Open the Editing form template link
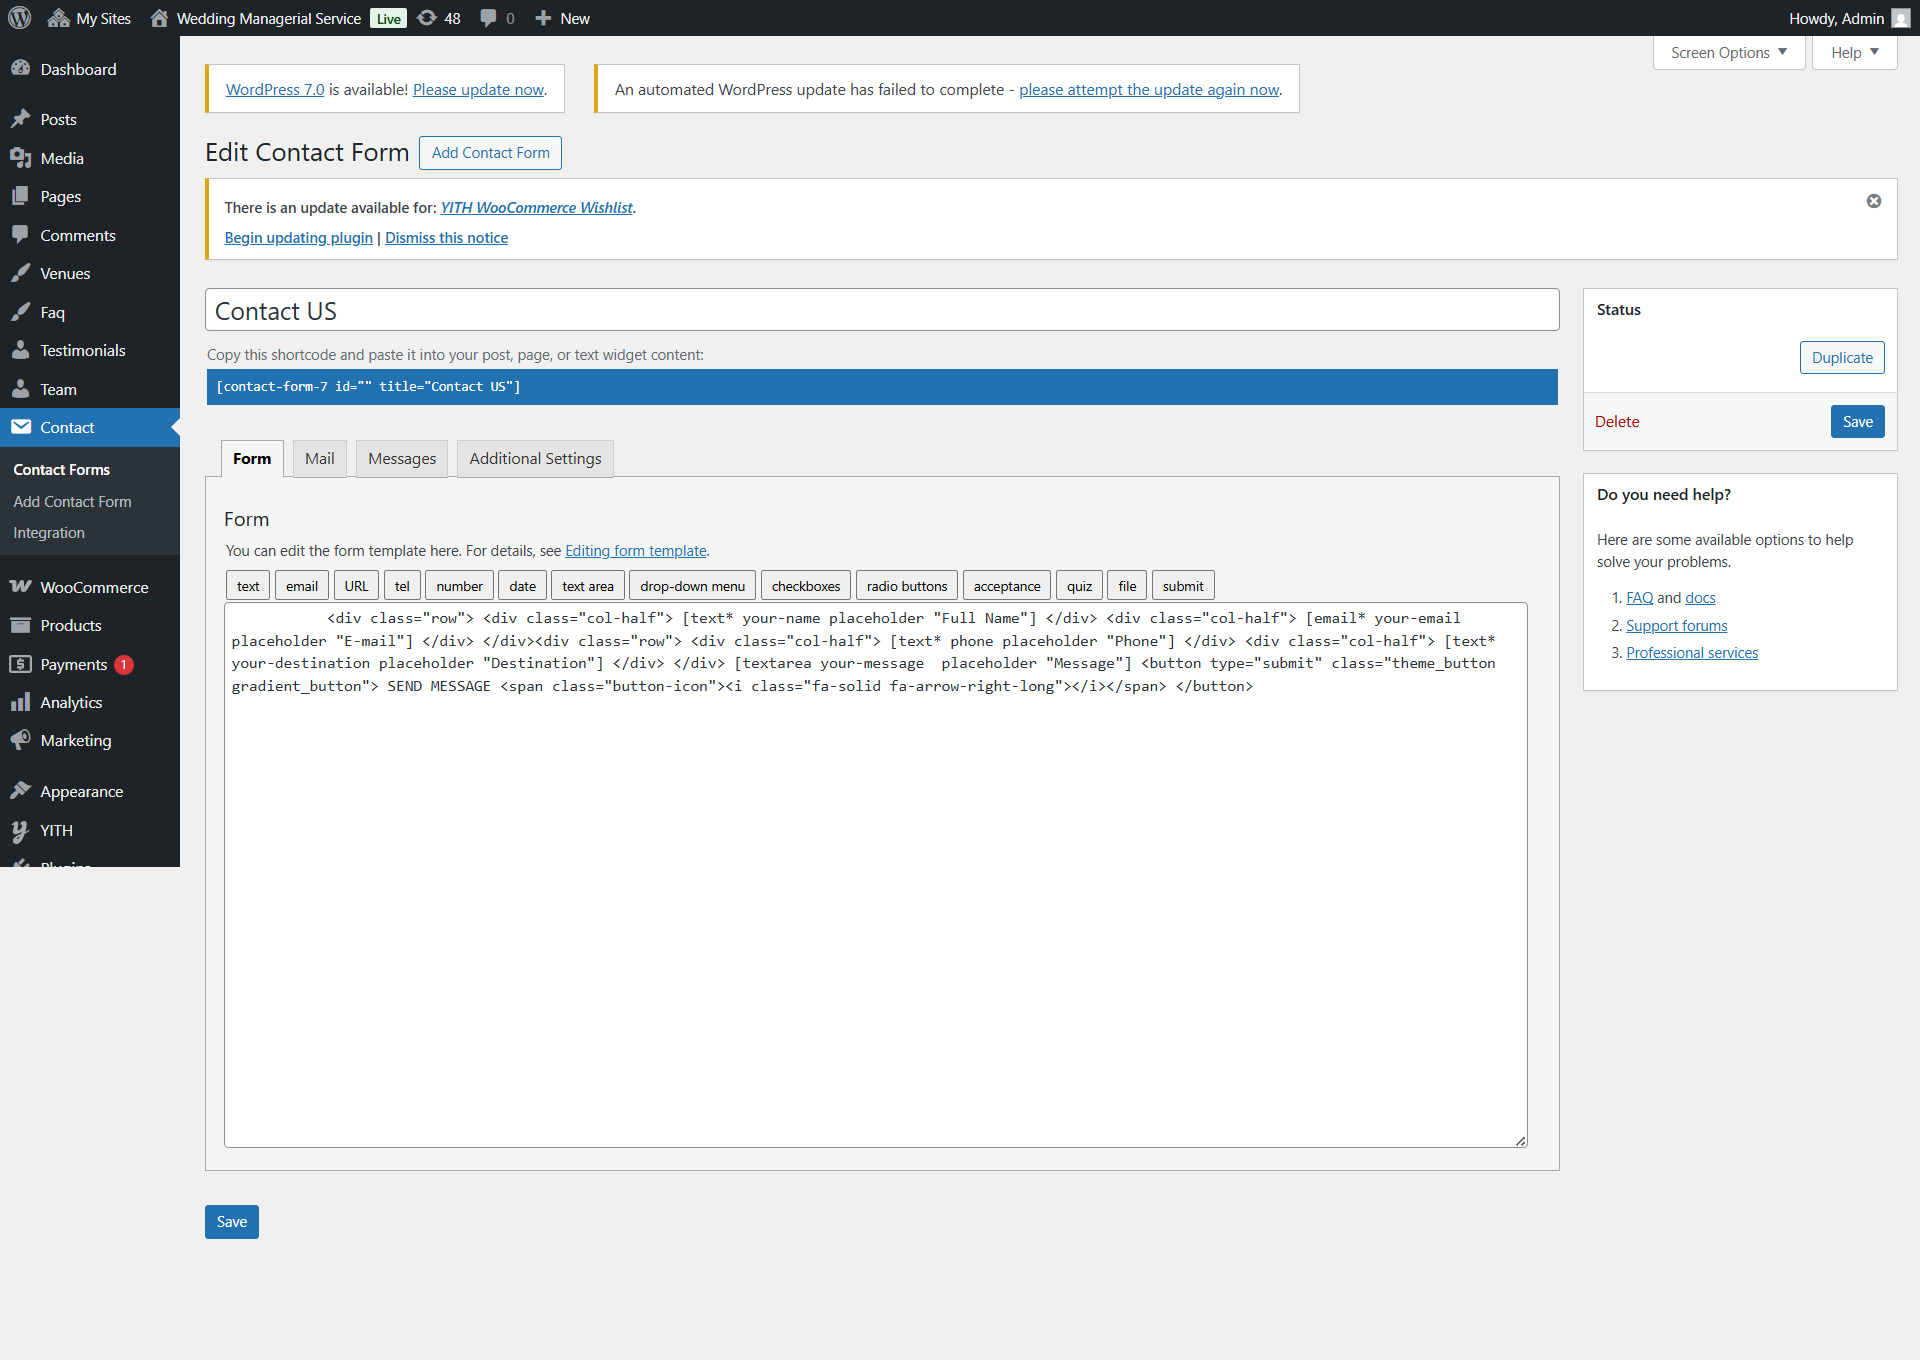 click(x=636, y=550)
